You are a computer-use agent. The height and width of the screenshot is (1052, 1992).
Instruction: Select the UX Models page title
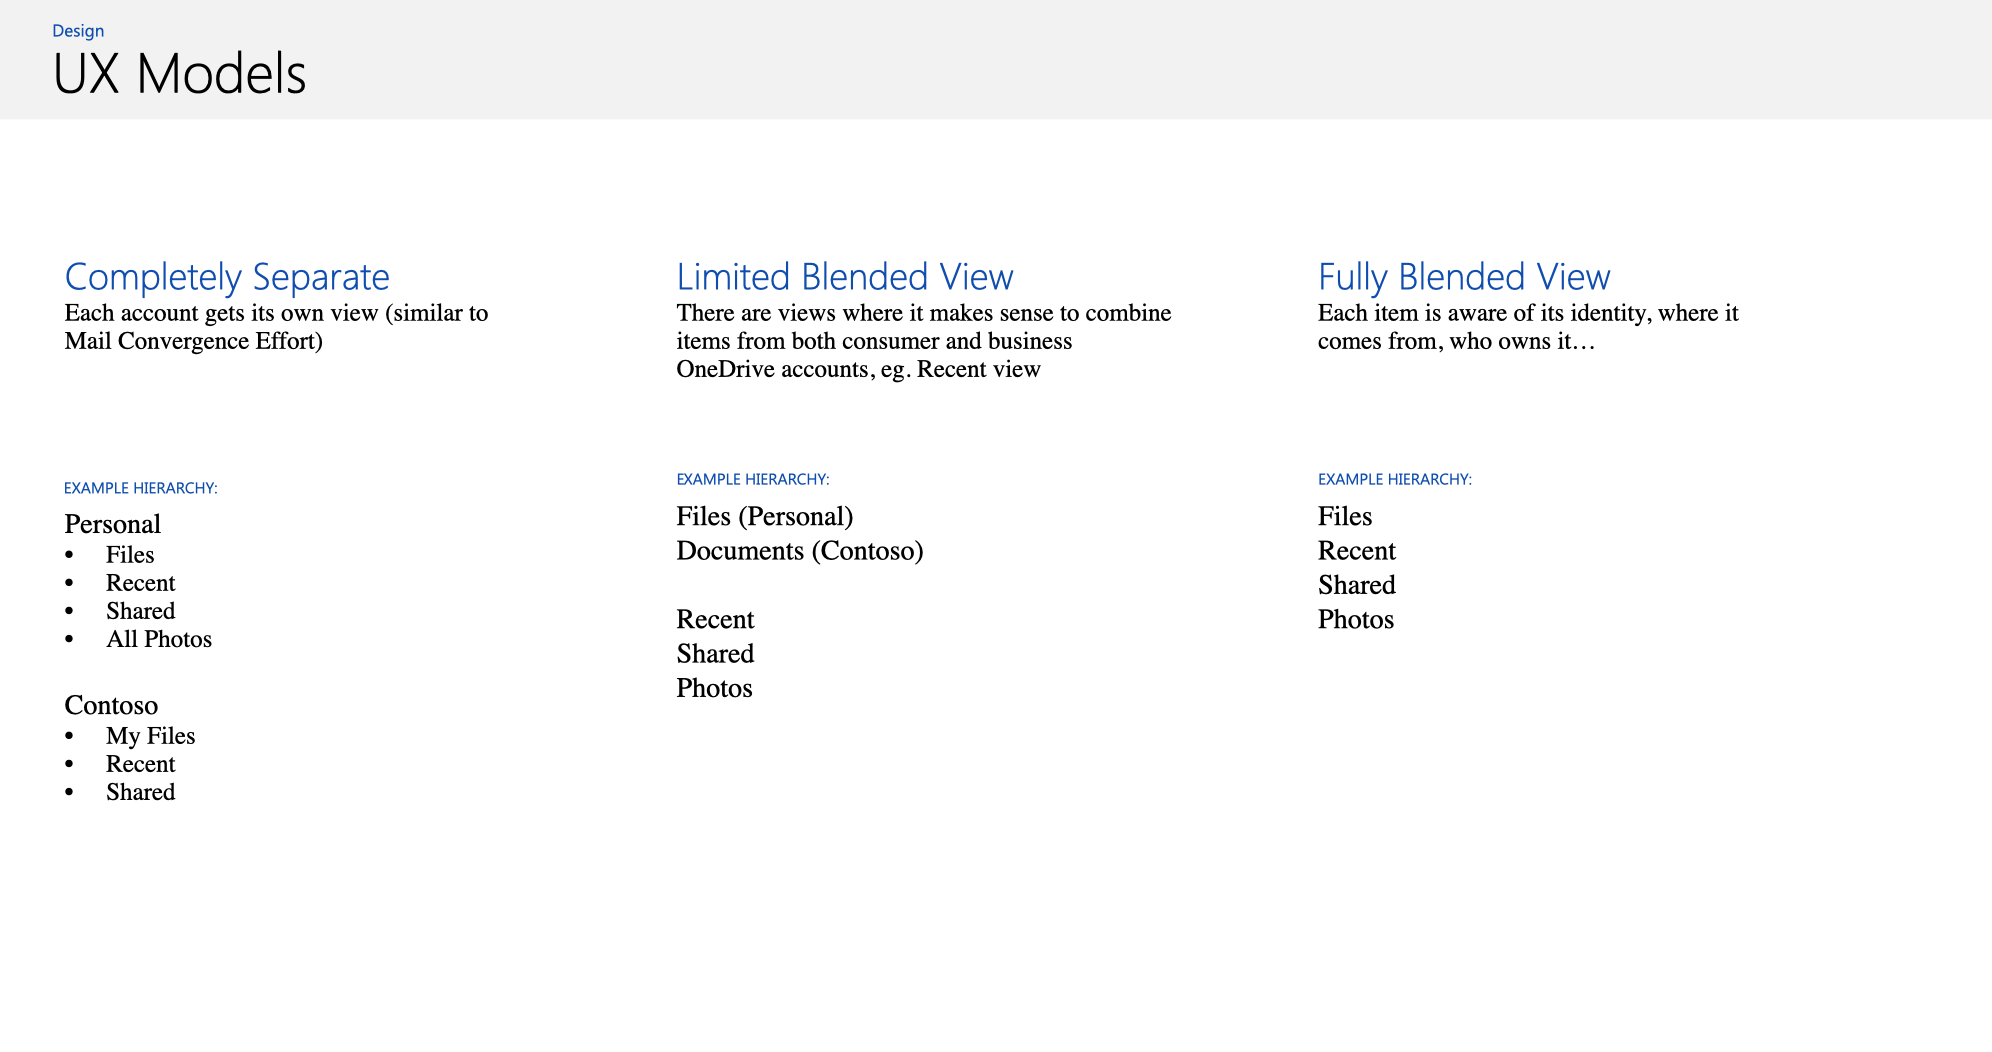[x=180, y=74]
